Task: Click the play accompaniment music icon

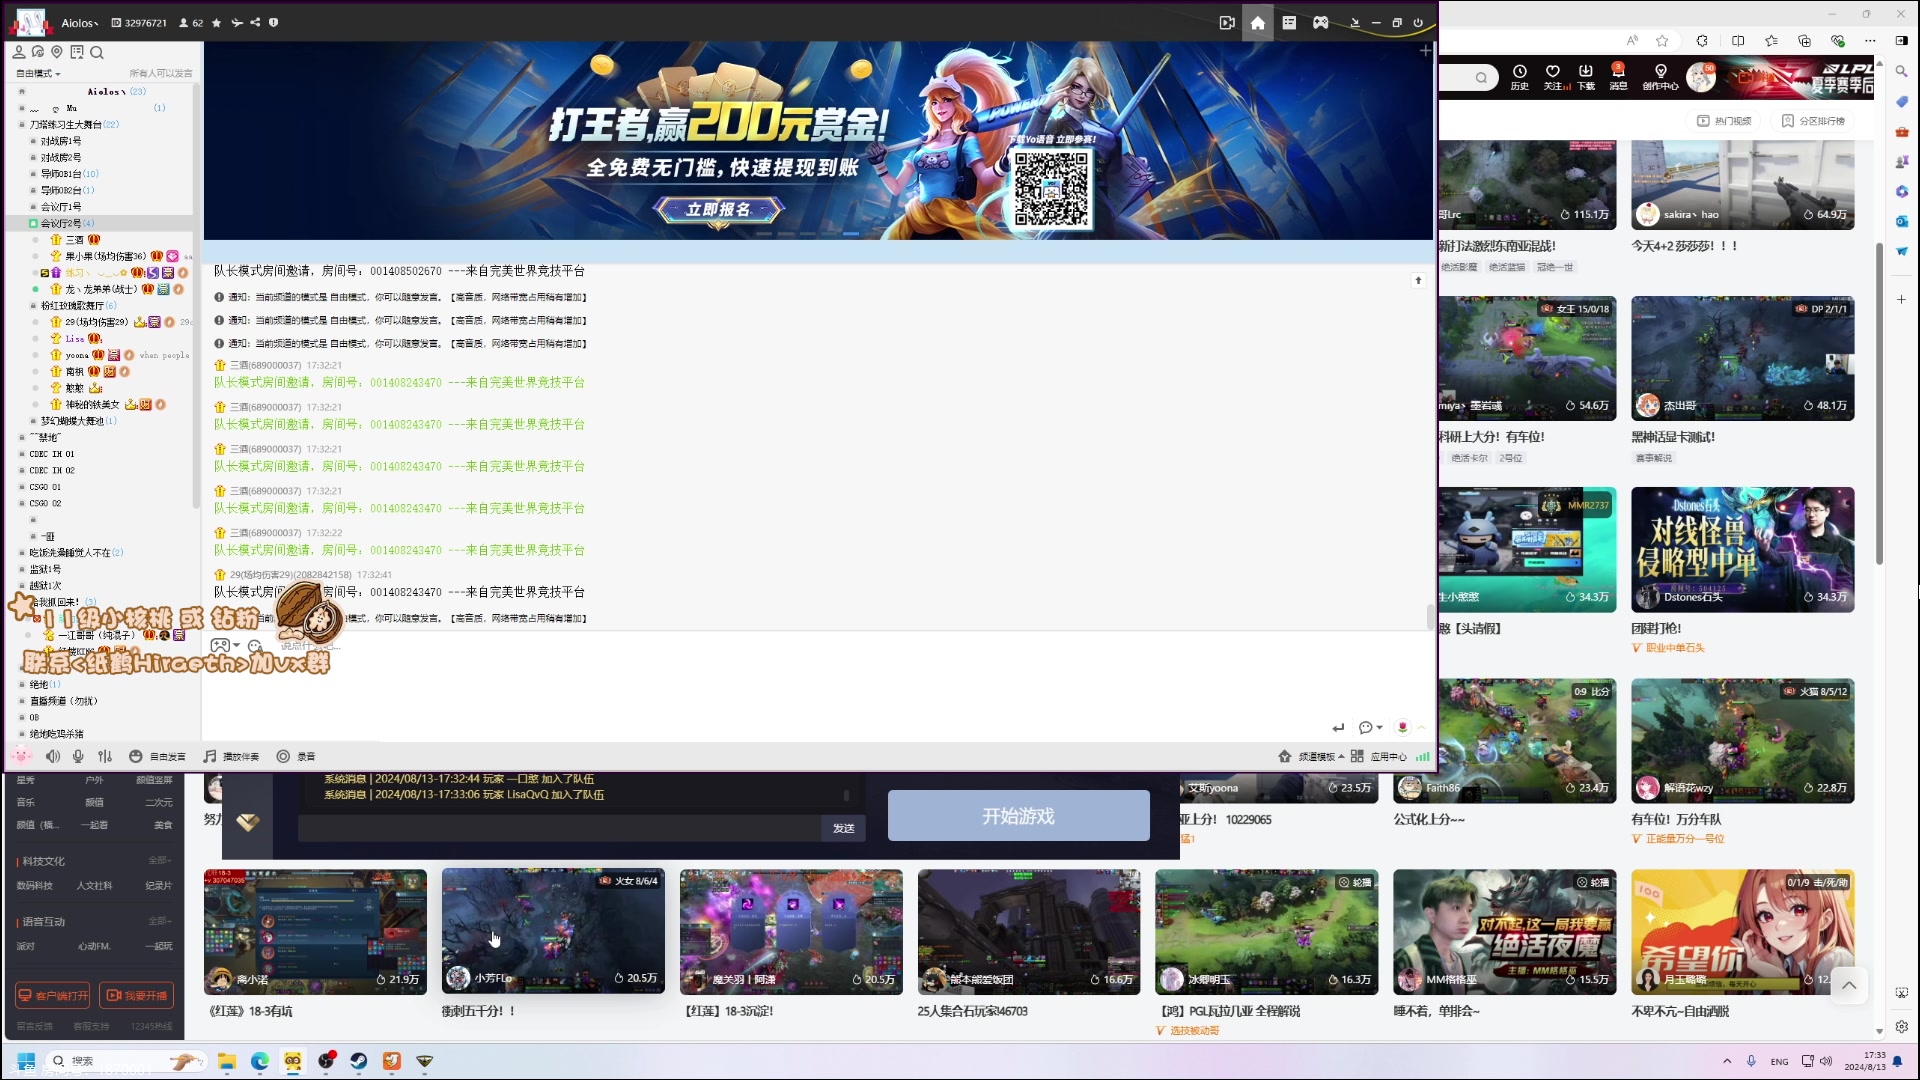Action: click(210, 757)
